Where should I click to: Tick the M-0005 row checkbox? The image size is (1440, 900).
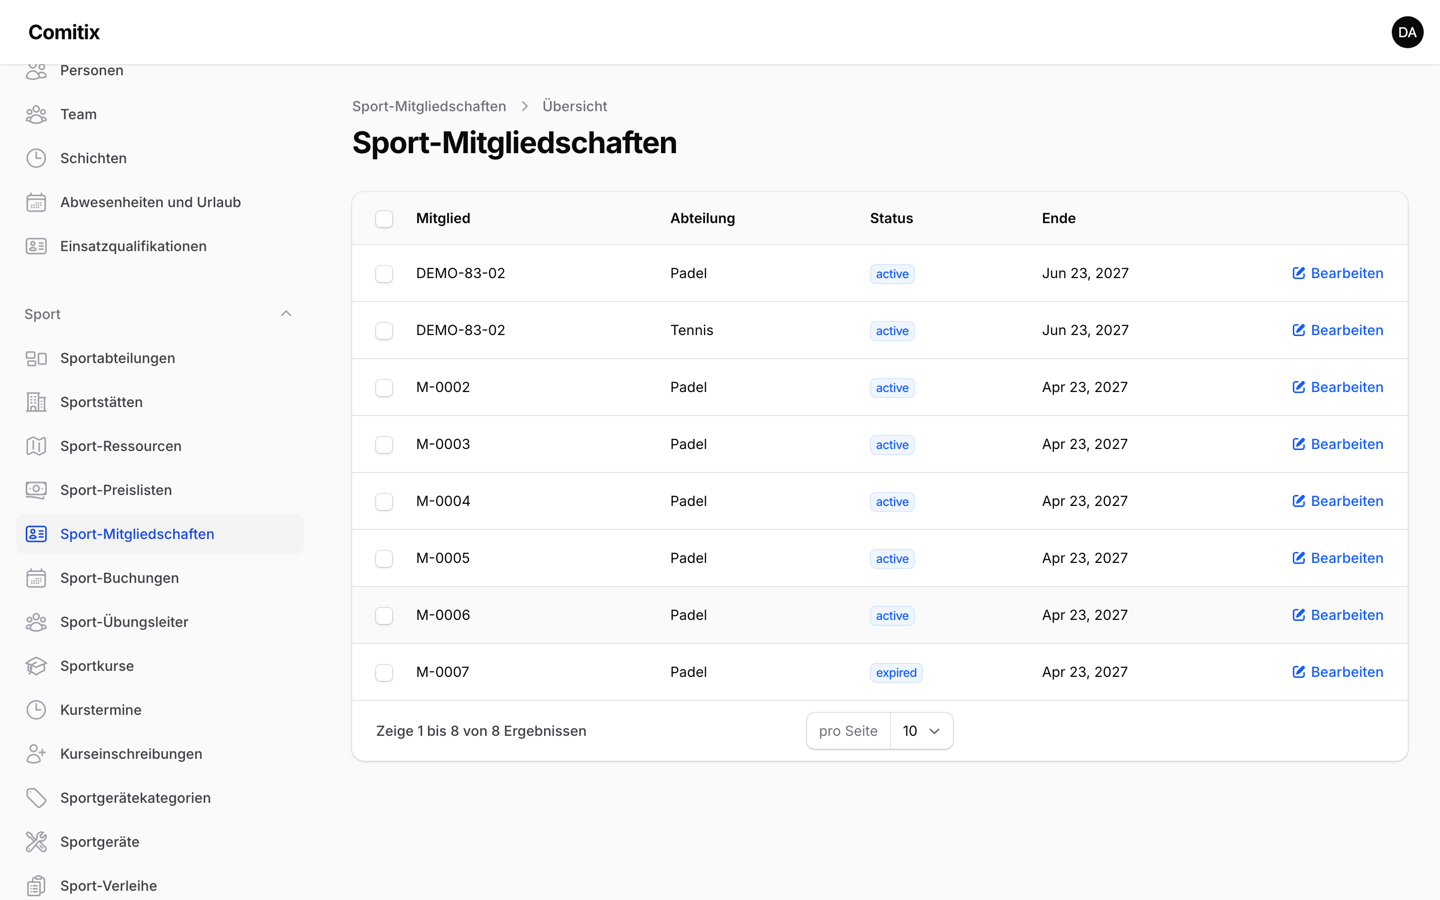tap(384, 559)
